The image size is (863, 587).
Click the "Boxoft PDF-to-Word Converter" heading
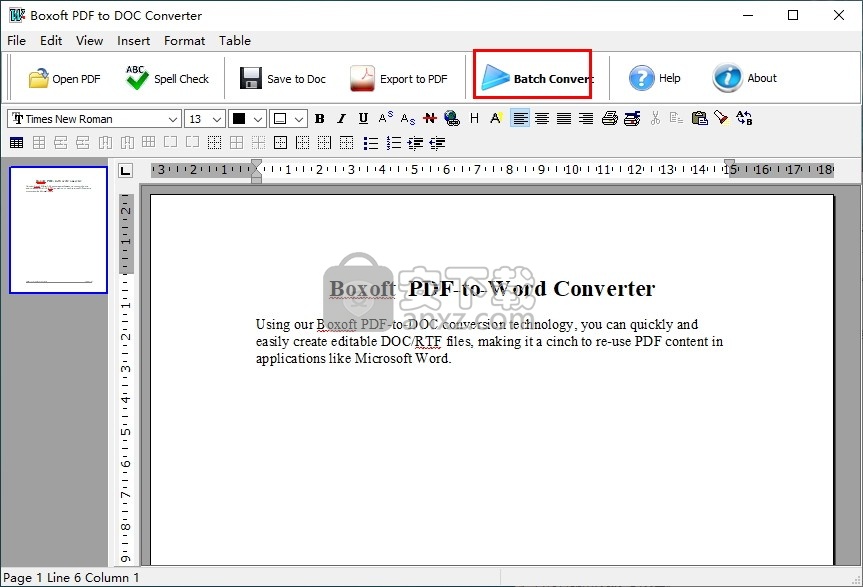pyautogui.click(x=492, y=288)
